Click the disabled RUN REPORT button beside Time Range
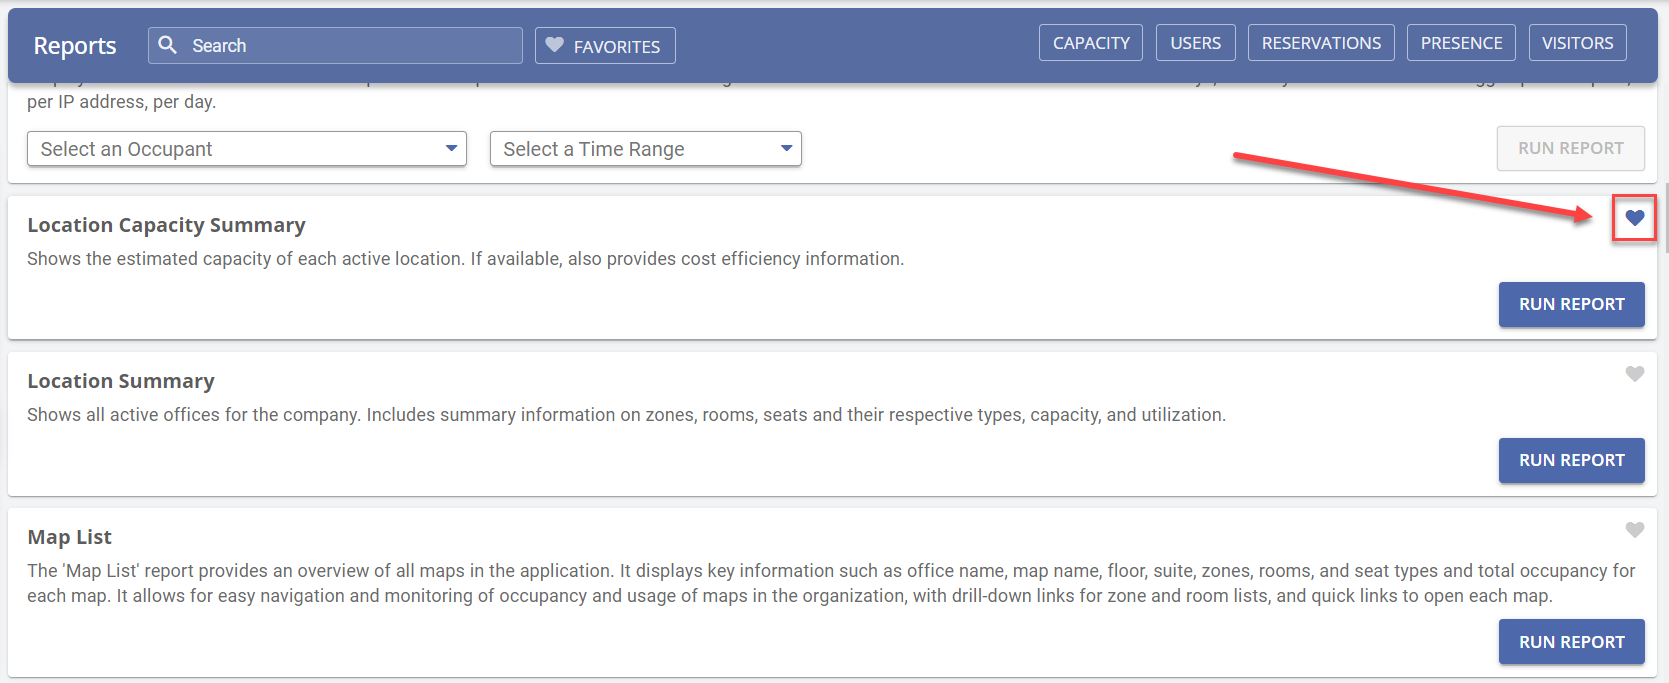This screenshot has width=1669, height=683. coord(1571,148)
